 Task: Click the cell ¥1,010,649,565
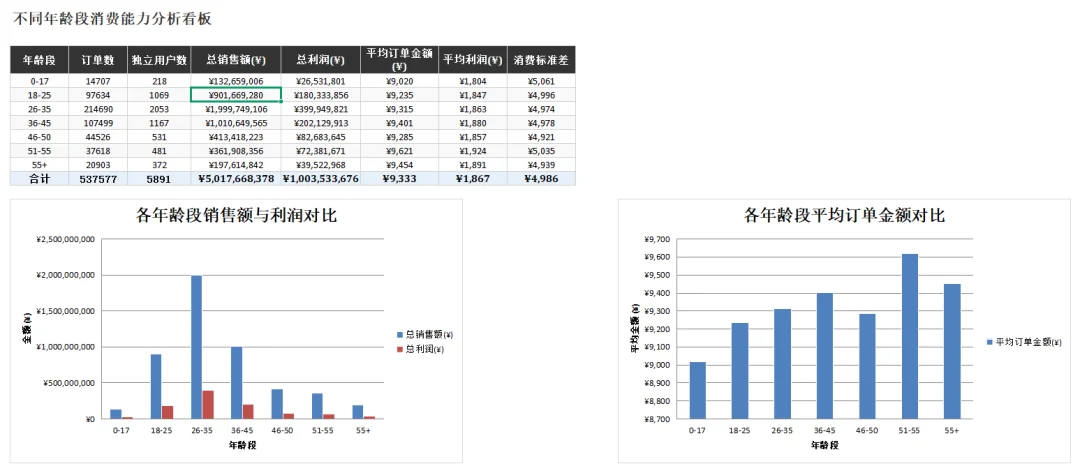click(x=236, y=123)
